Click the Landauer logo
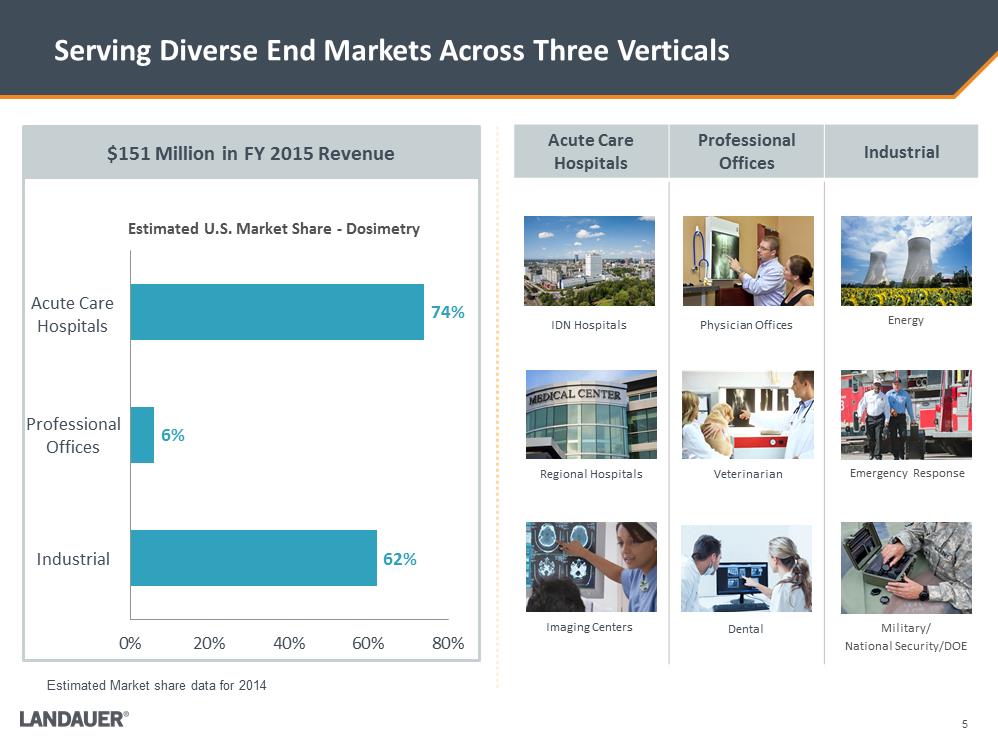The width and height of the screenshot is (998, 739). pyautogui.click(x=73, y=718)
